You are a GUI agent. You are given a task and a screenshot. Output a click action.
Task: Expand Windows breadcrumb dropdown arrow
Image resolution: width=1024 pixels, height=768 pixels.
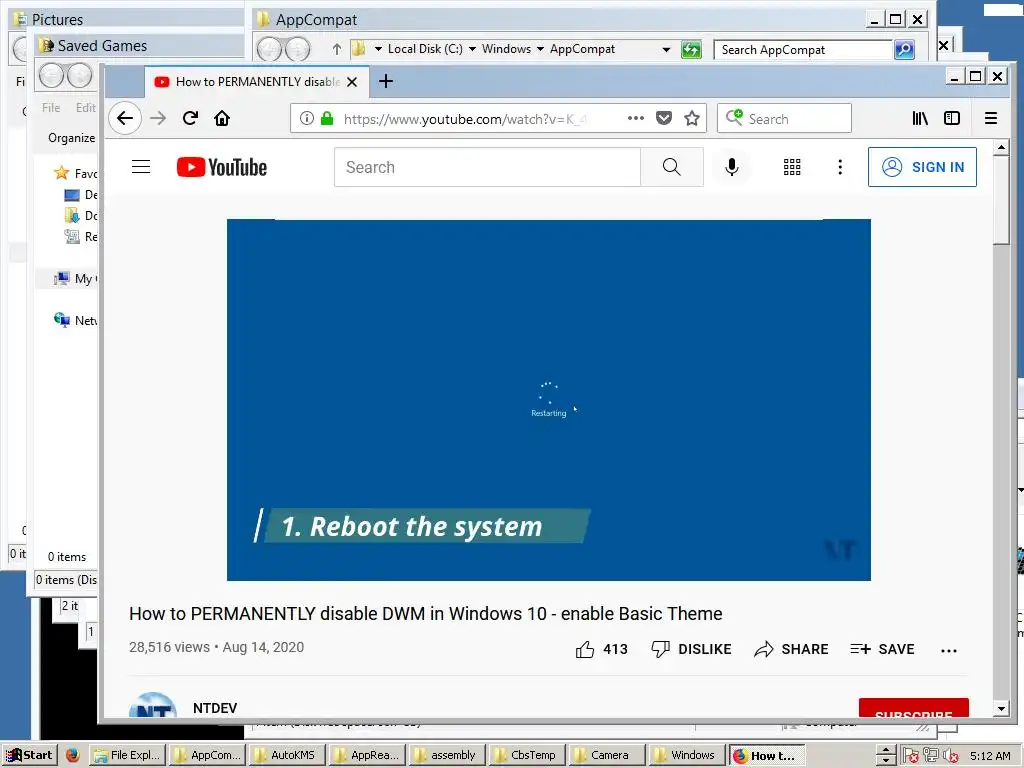tap(540, 49)
